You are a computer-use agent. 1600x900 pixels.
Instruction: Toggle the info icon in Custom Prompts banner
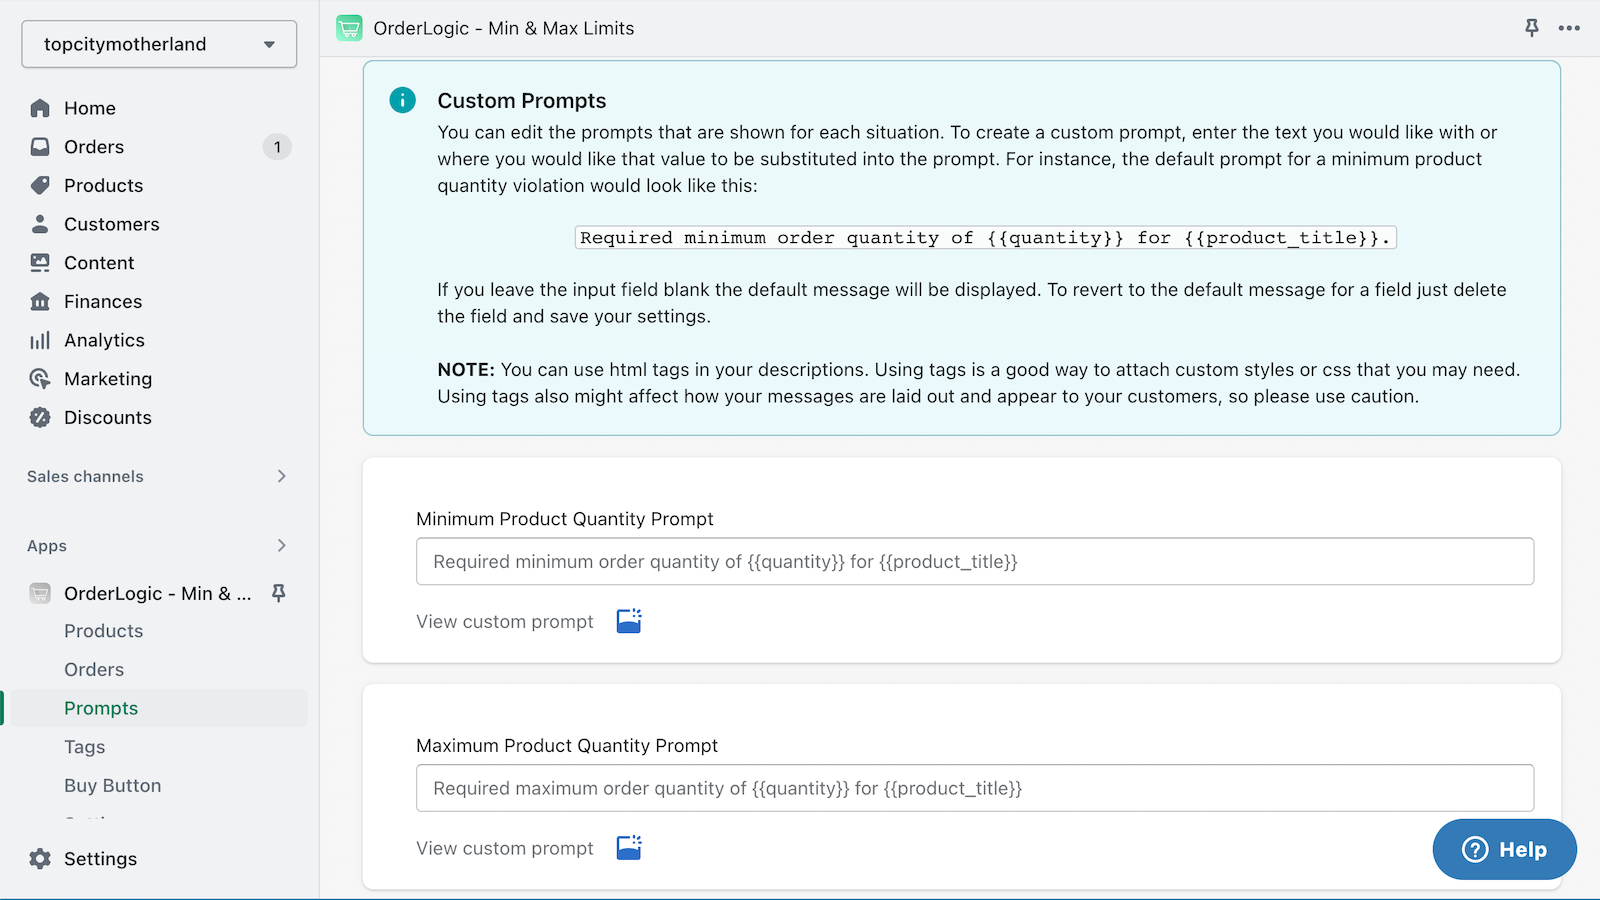coord(402,100)
